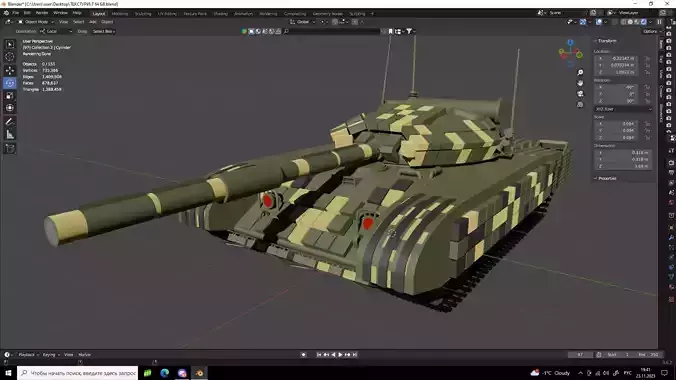
Task: Open the Windows Start menu
Action: coord(8,373)
